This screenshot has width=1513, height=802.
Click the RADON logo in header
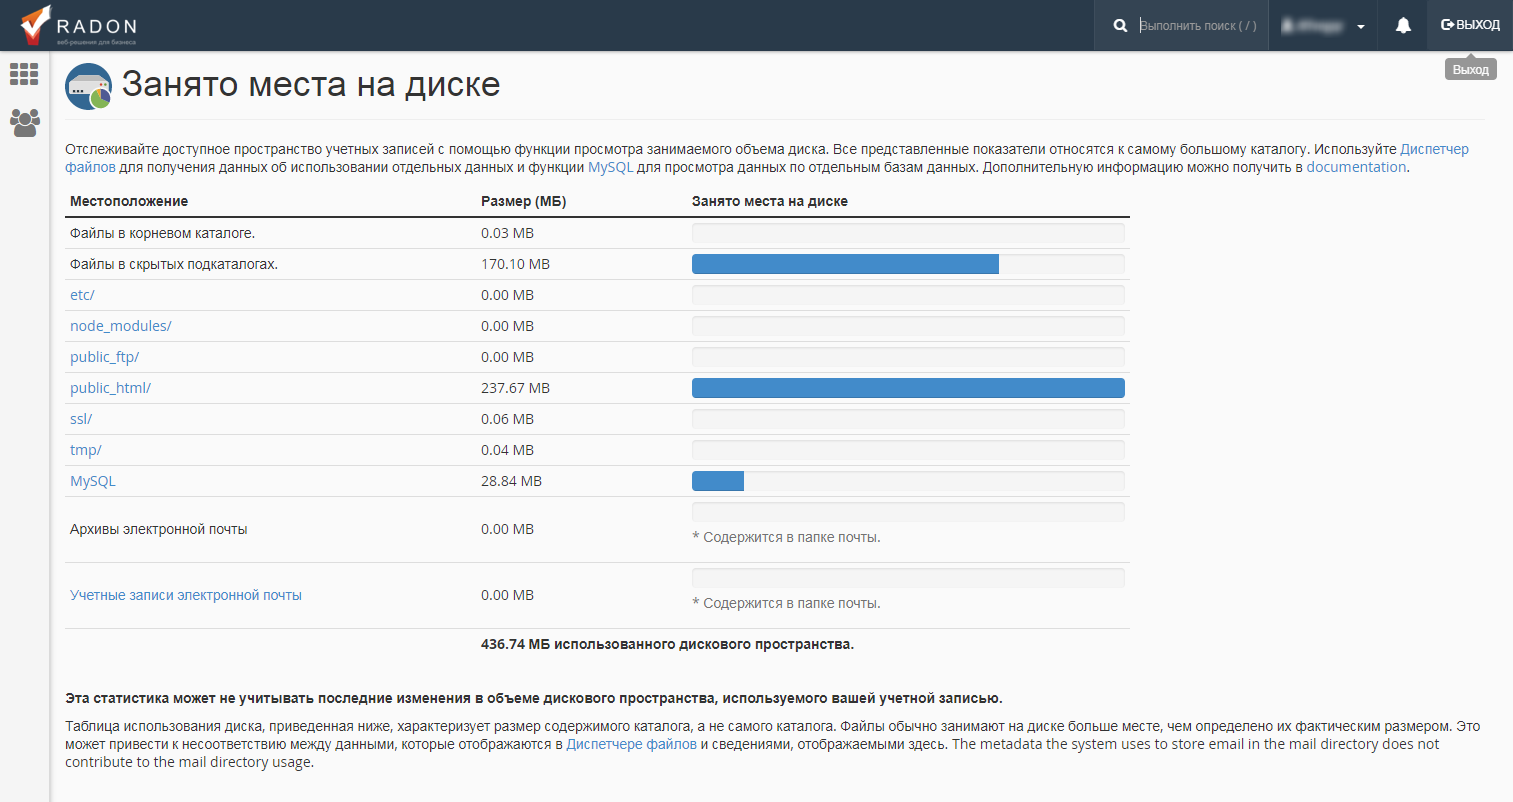(78, 25)
